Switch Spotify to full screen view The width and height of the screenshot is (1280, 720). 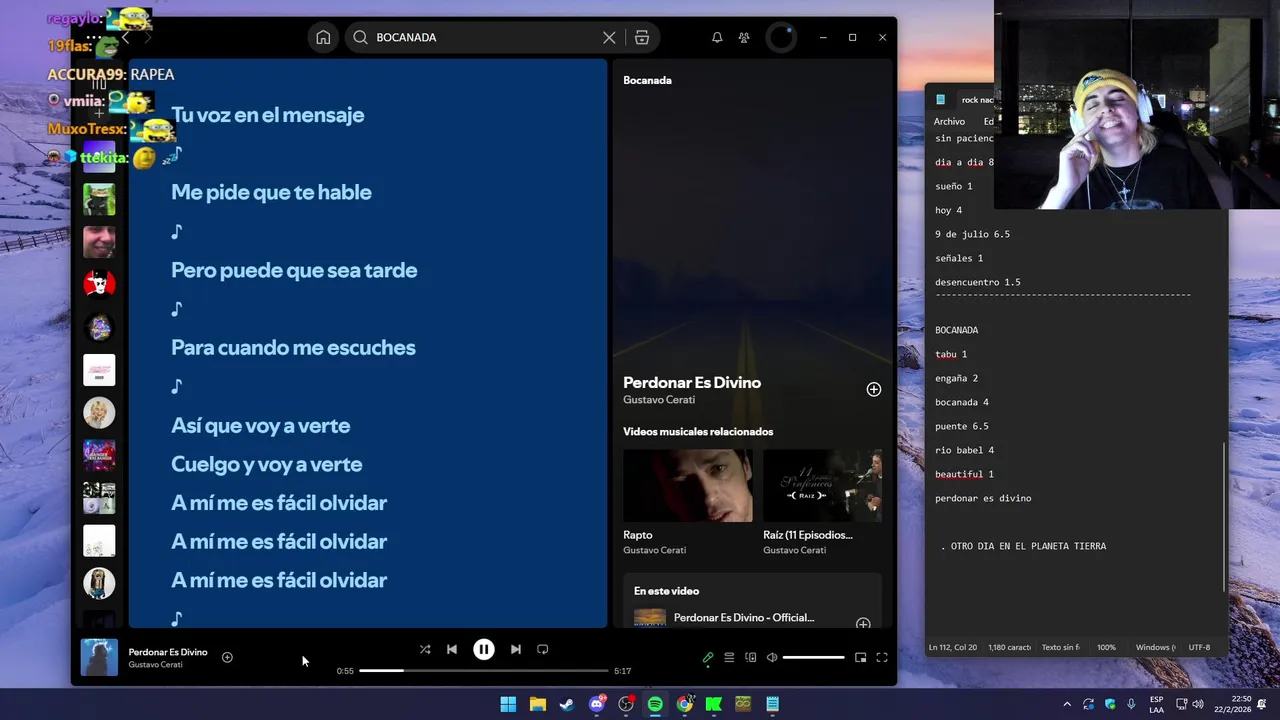pyautogui.click(x=882, y=657)
